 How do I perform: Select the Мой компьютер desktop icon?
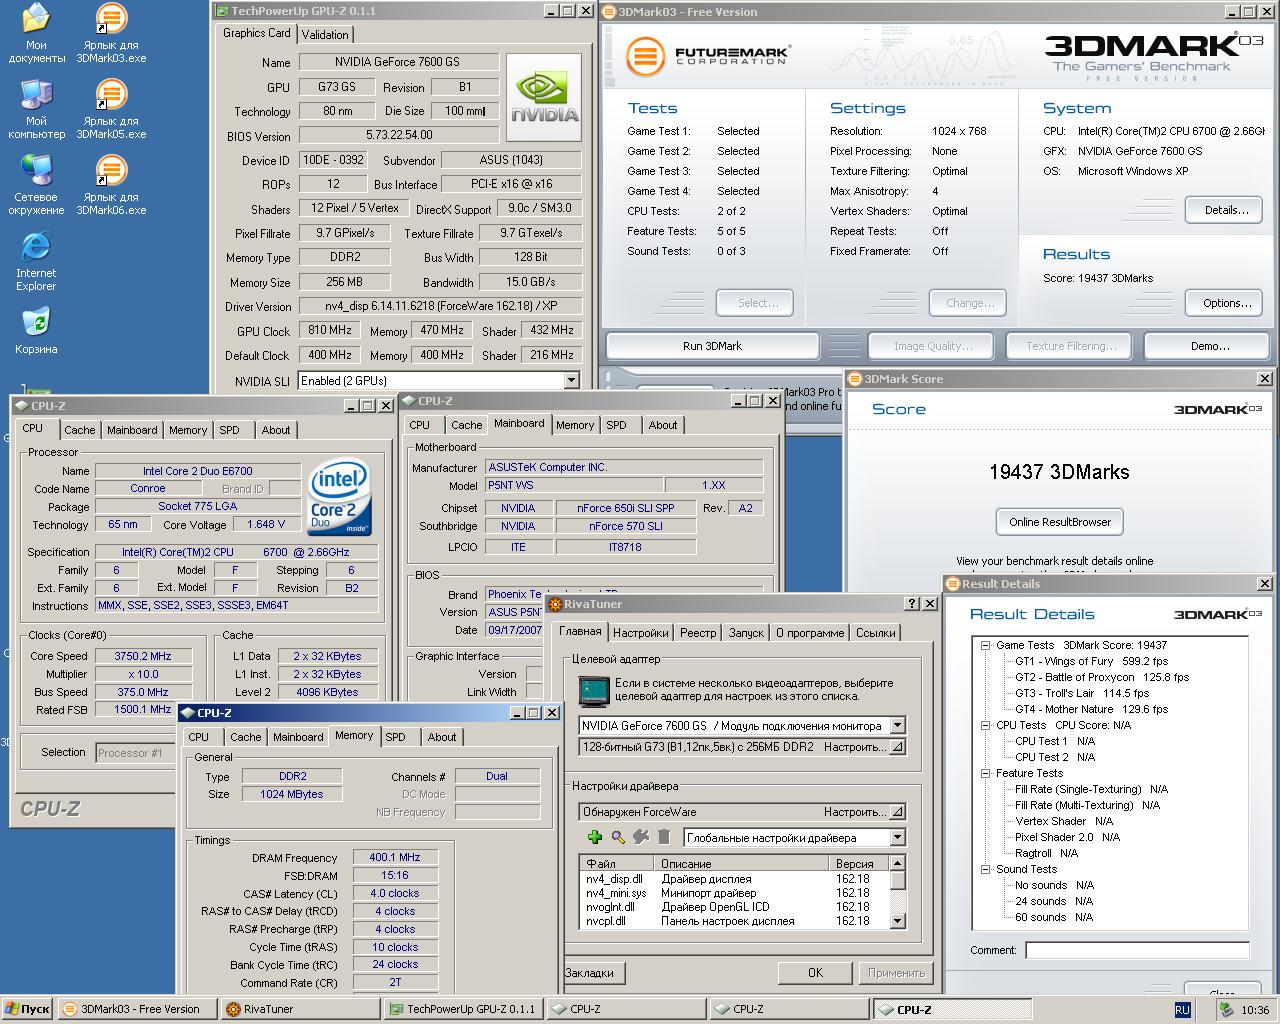[36, 108]
